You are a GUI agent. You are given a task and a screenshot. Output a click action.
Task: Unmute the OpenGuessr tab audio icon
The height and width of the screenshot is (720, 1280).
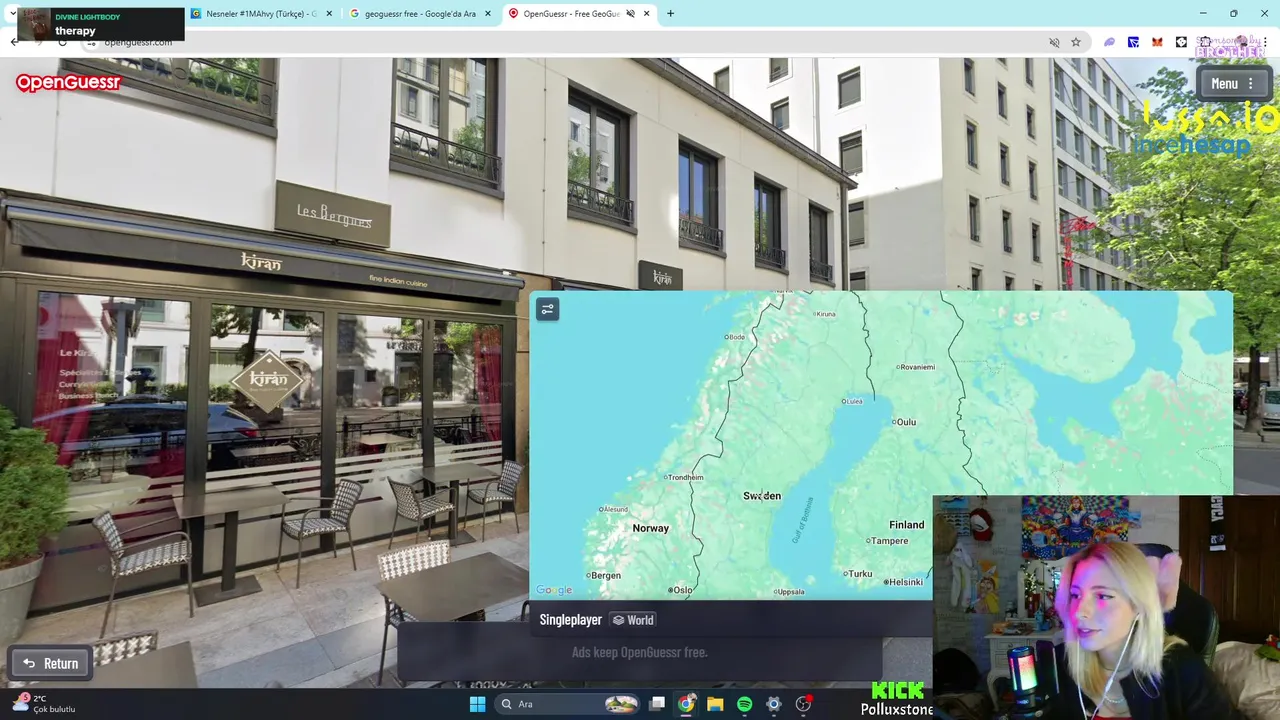[630, 14]
